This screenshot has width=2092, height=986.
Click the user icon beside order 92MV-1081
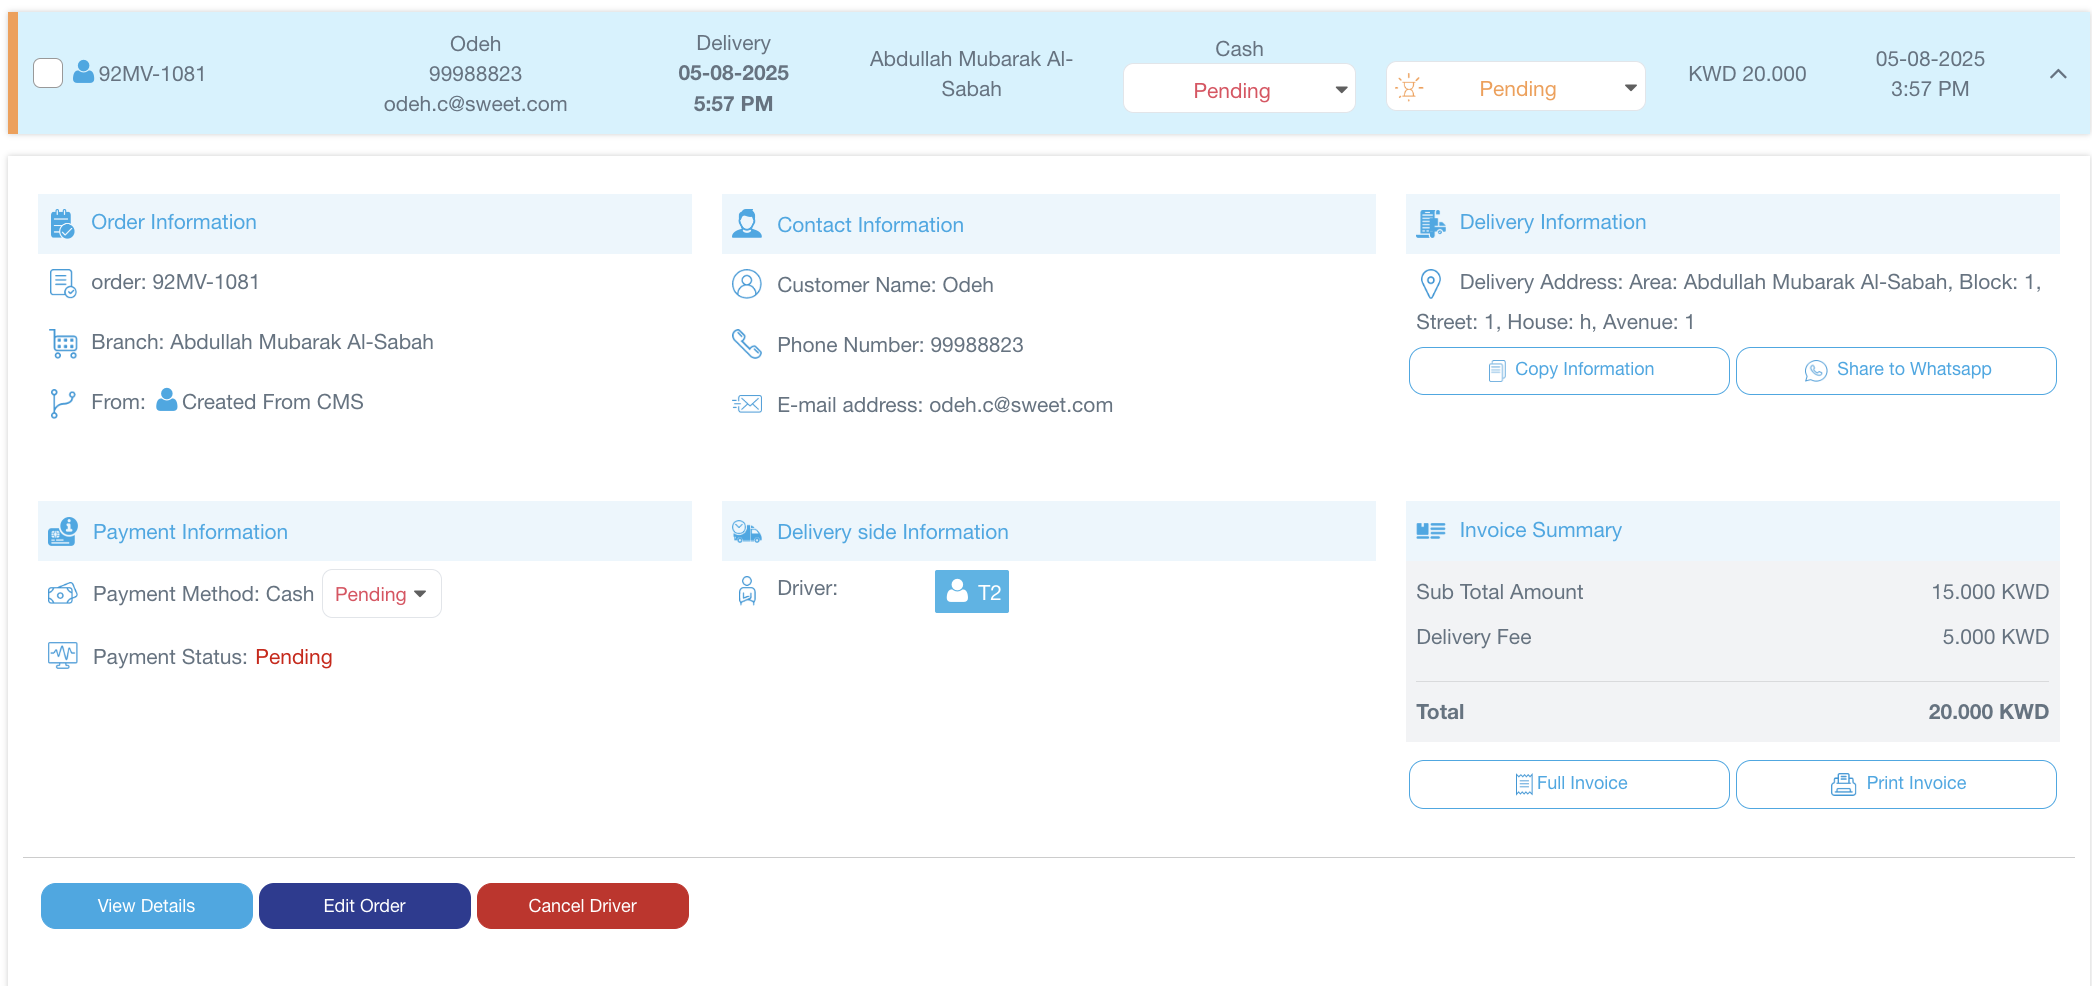click(x=84, y=72)
